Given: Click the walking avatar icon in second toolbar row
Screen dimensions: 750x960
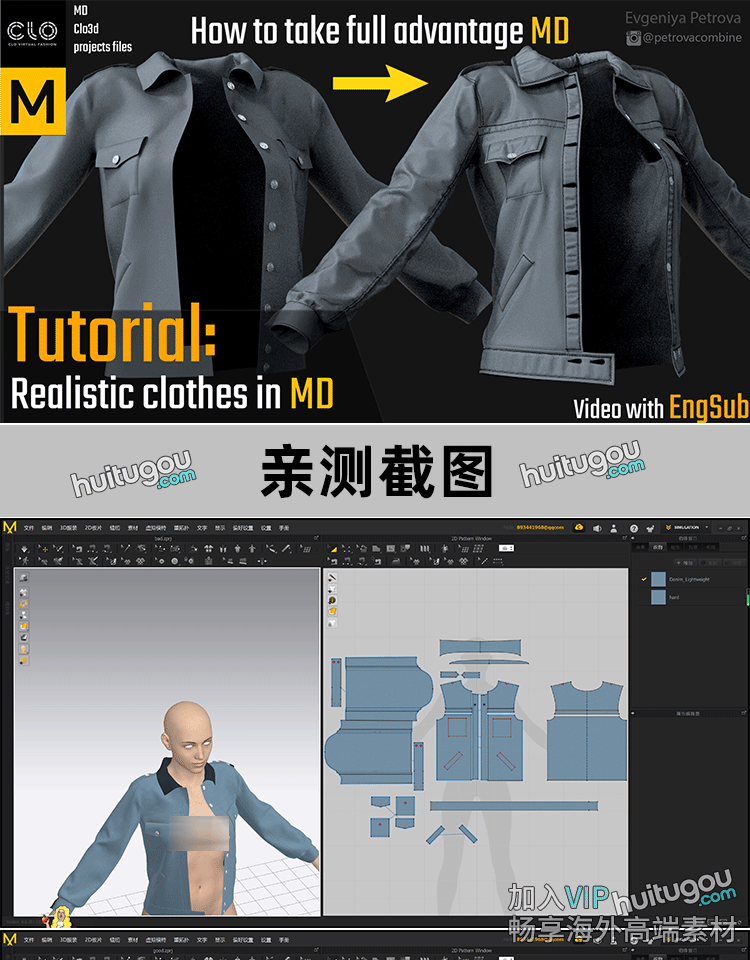Looking at the screenshot, I should (x=24, y=560).
